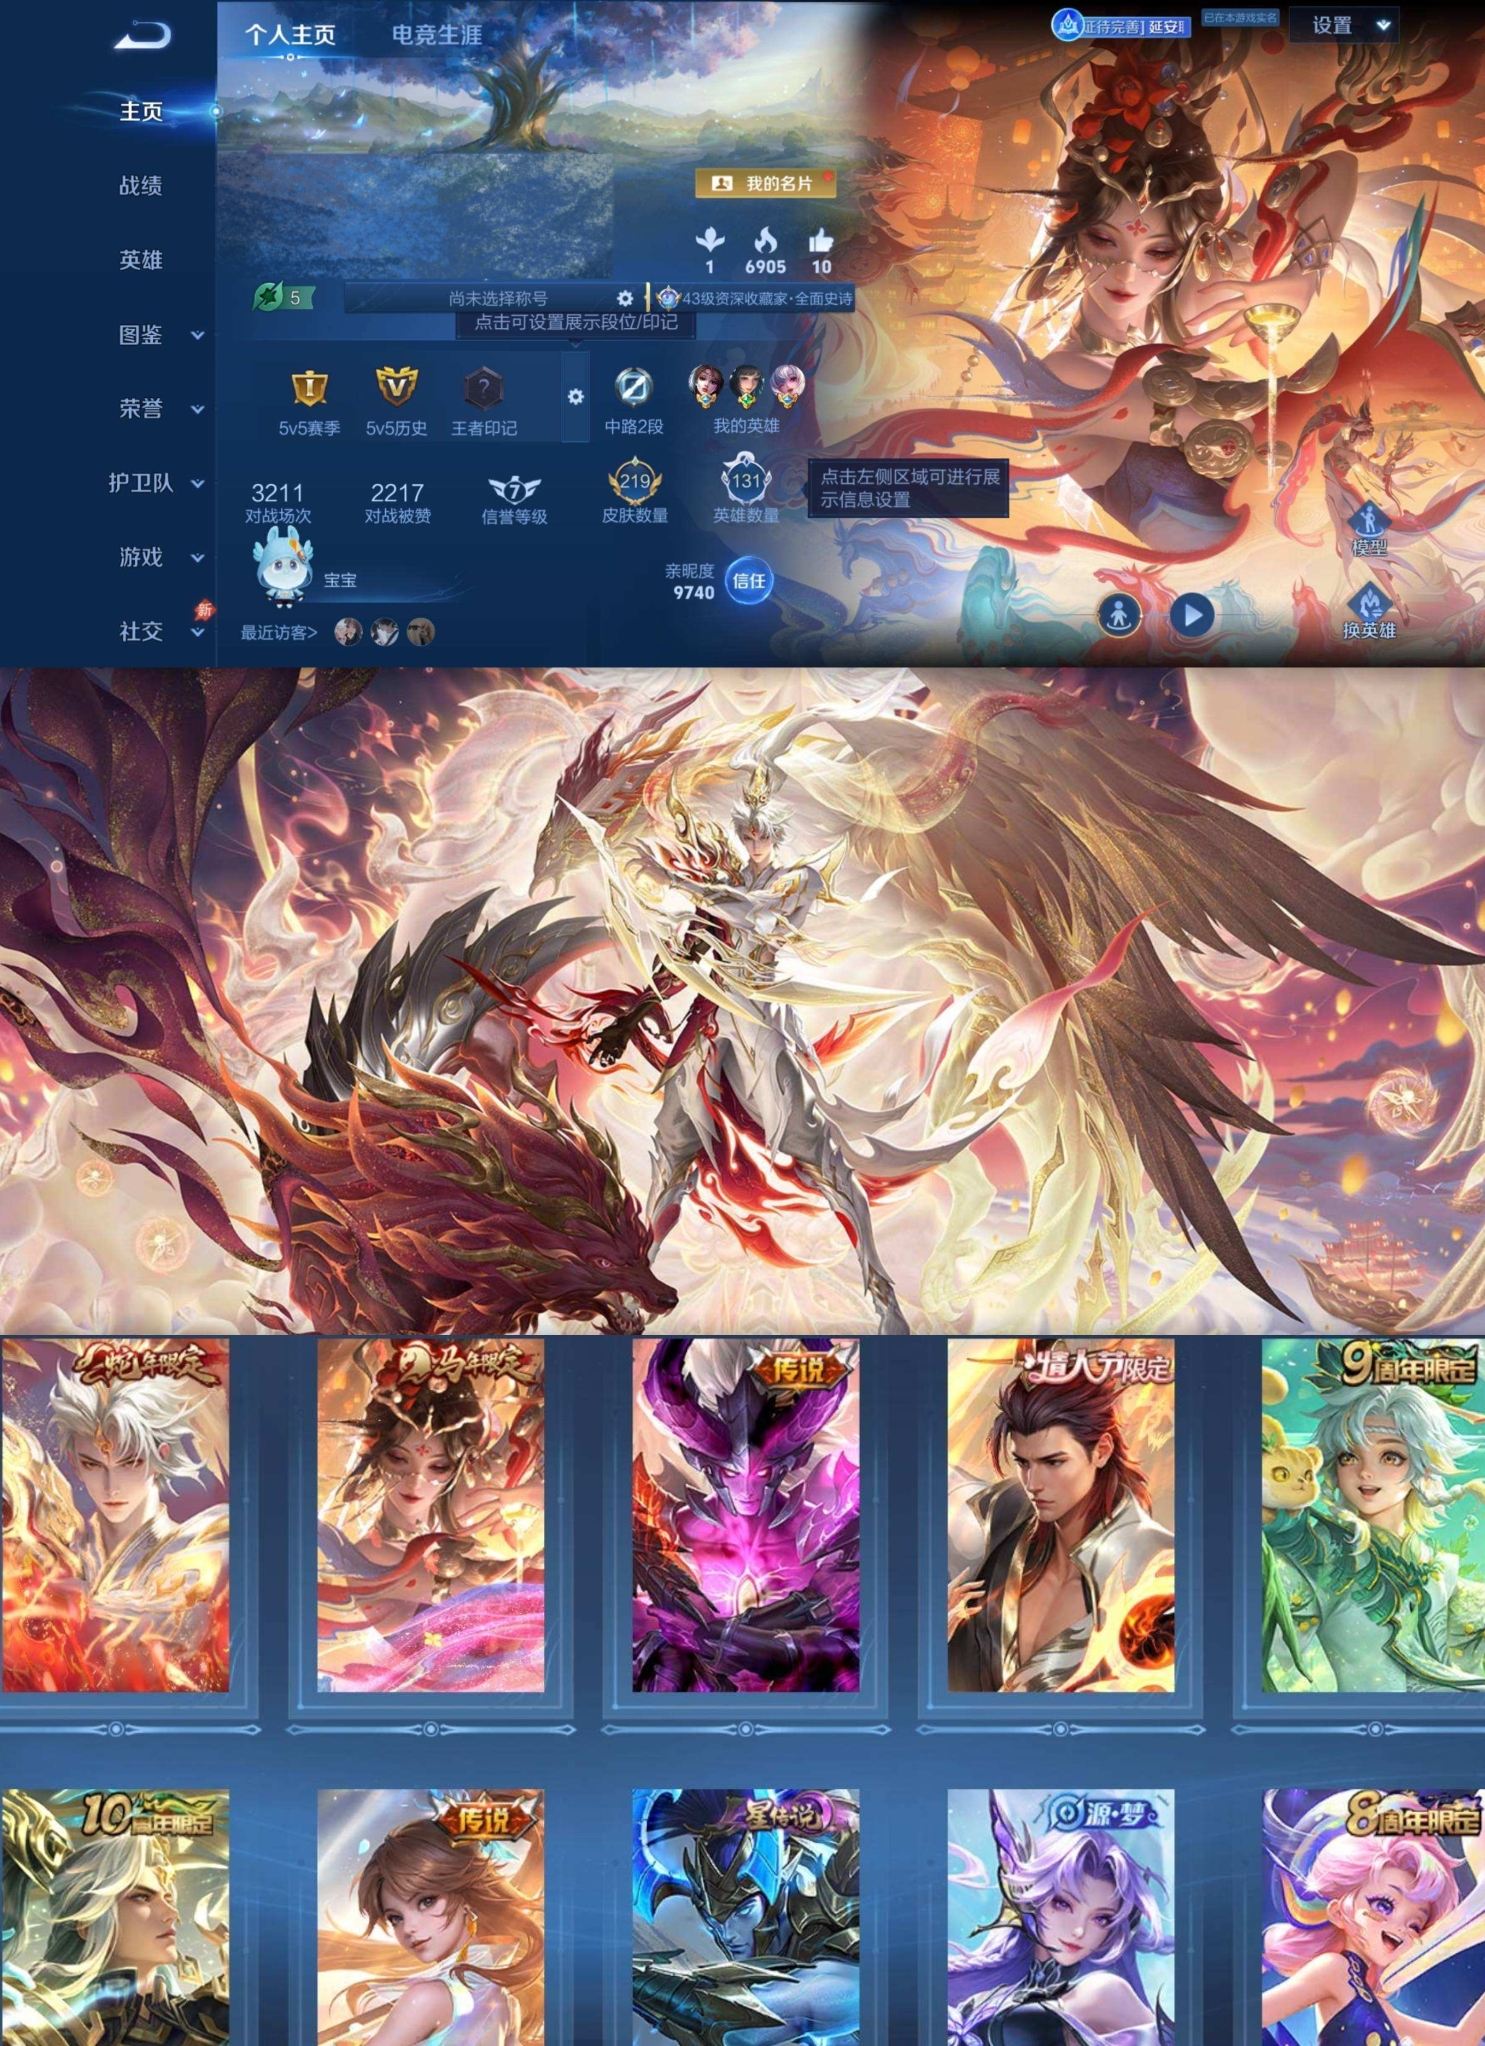Click the 5v5历史 rank badge
Screen dimensions: 1485x2046
[396, 401]
